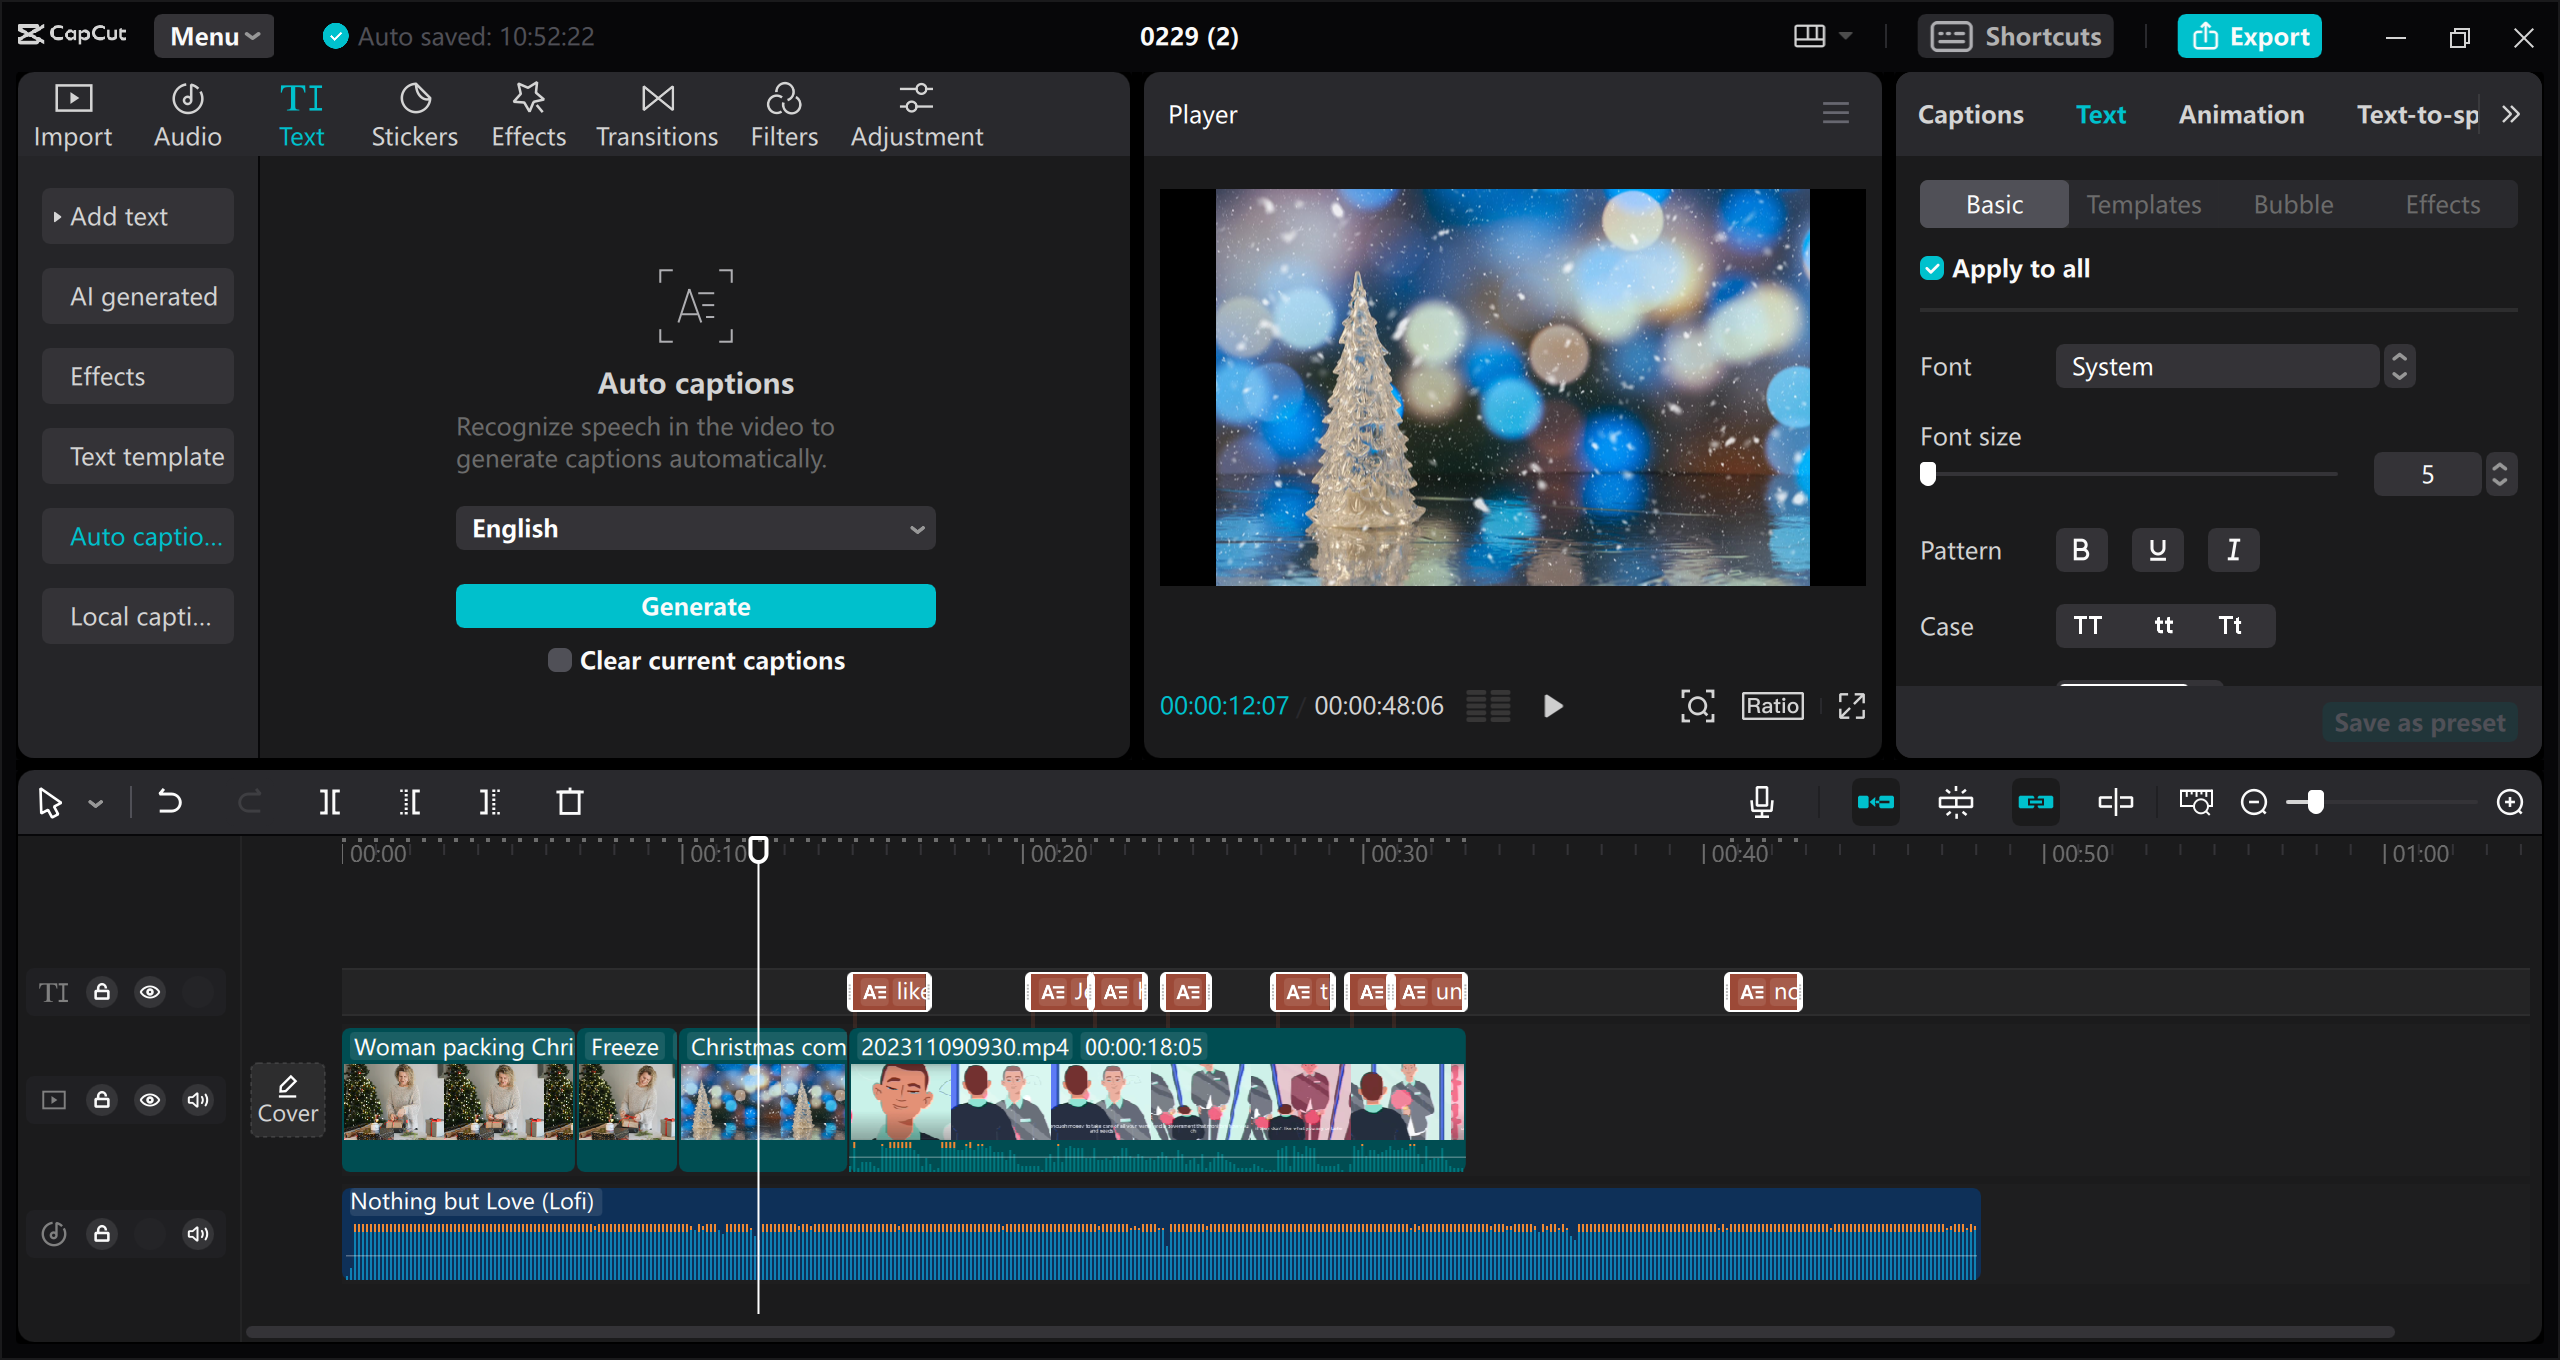Apply italic formatting in Pattern
The height and width of the screenshot is (1360, 2560).
click(2233, 549)
